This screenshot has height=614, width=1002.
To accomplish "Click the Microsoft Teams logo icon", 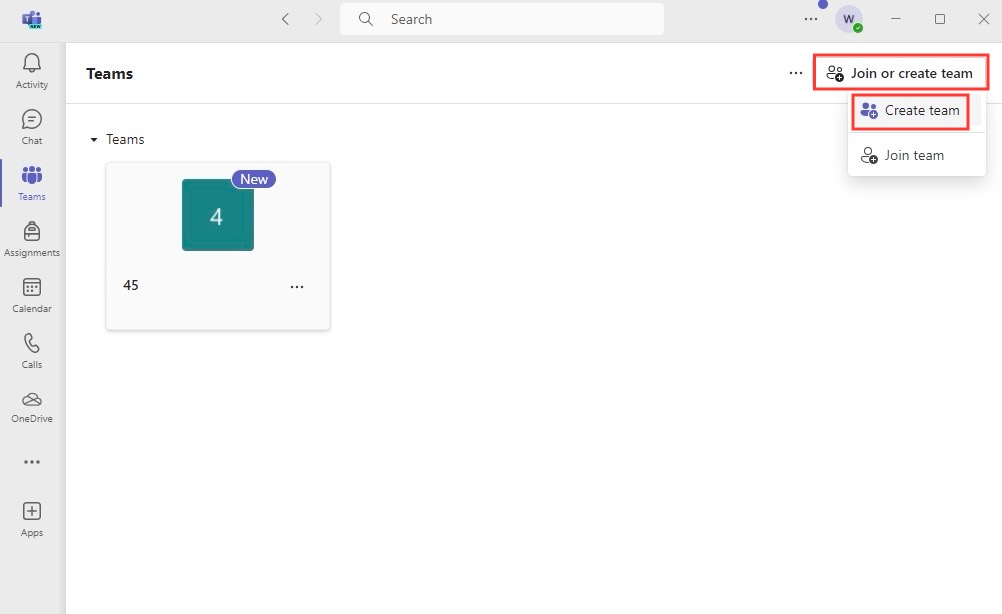I will (x=31, y=19).
